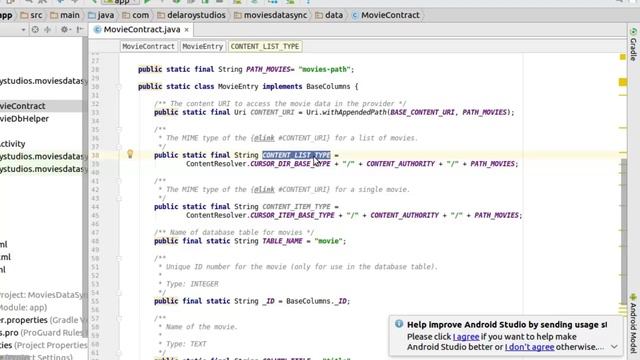640x360 pixels.
Task: Click the scroll from source target icon
Action: click(35, 29)
